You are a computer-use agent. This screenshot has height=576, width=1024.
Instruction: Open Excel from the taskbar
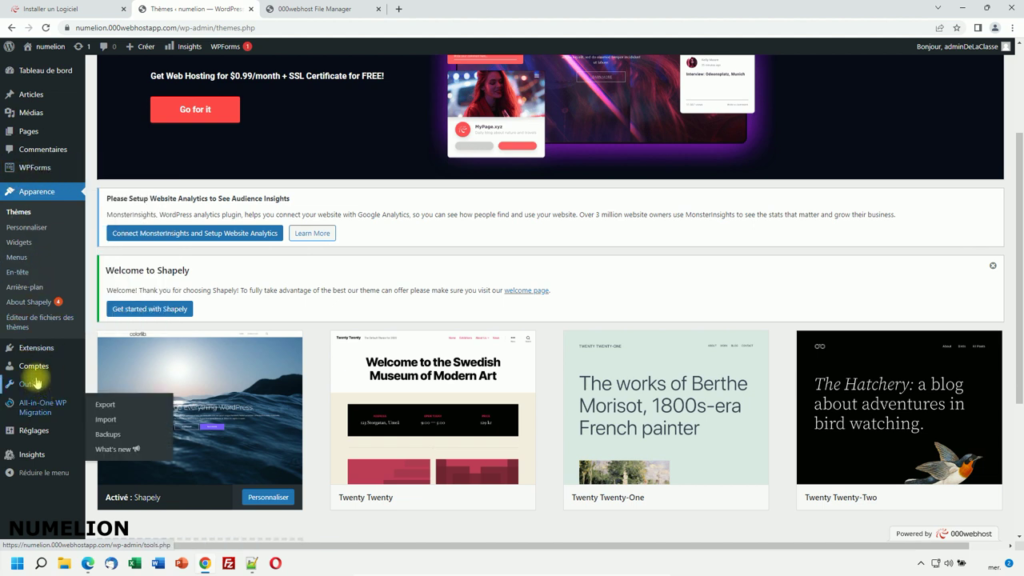point(135,563)
